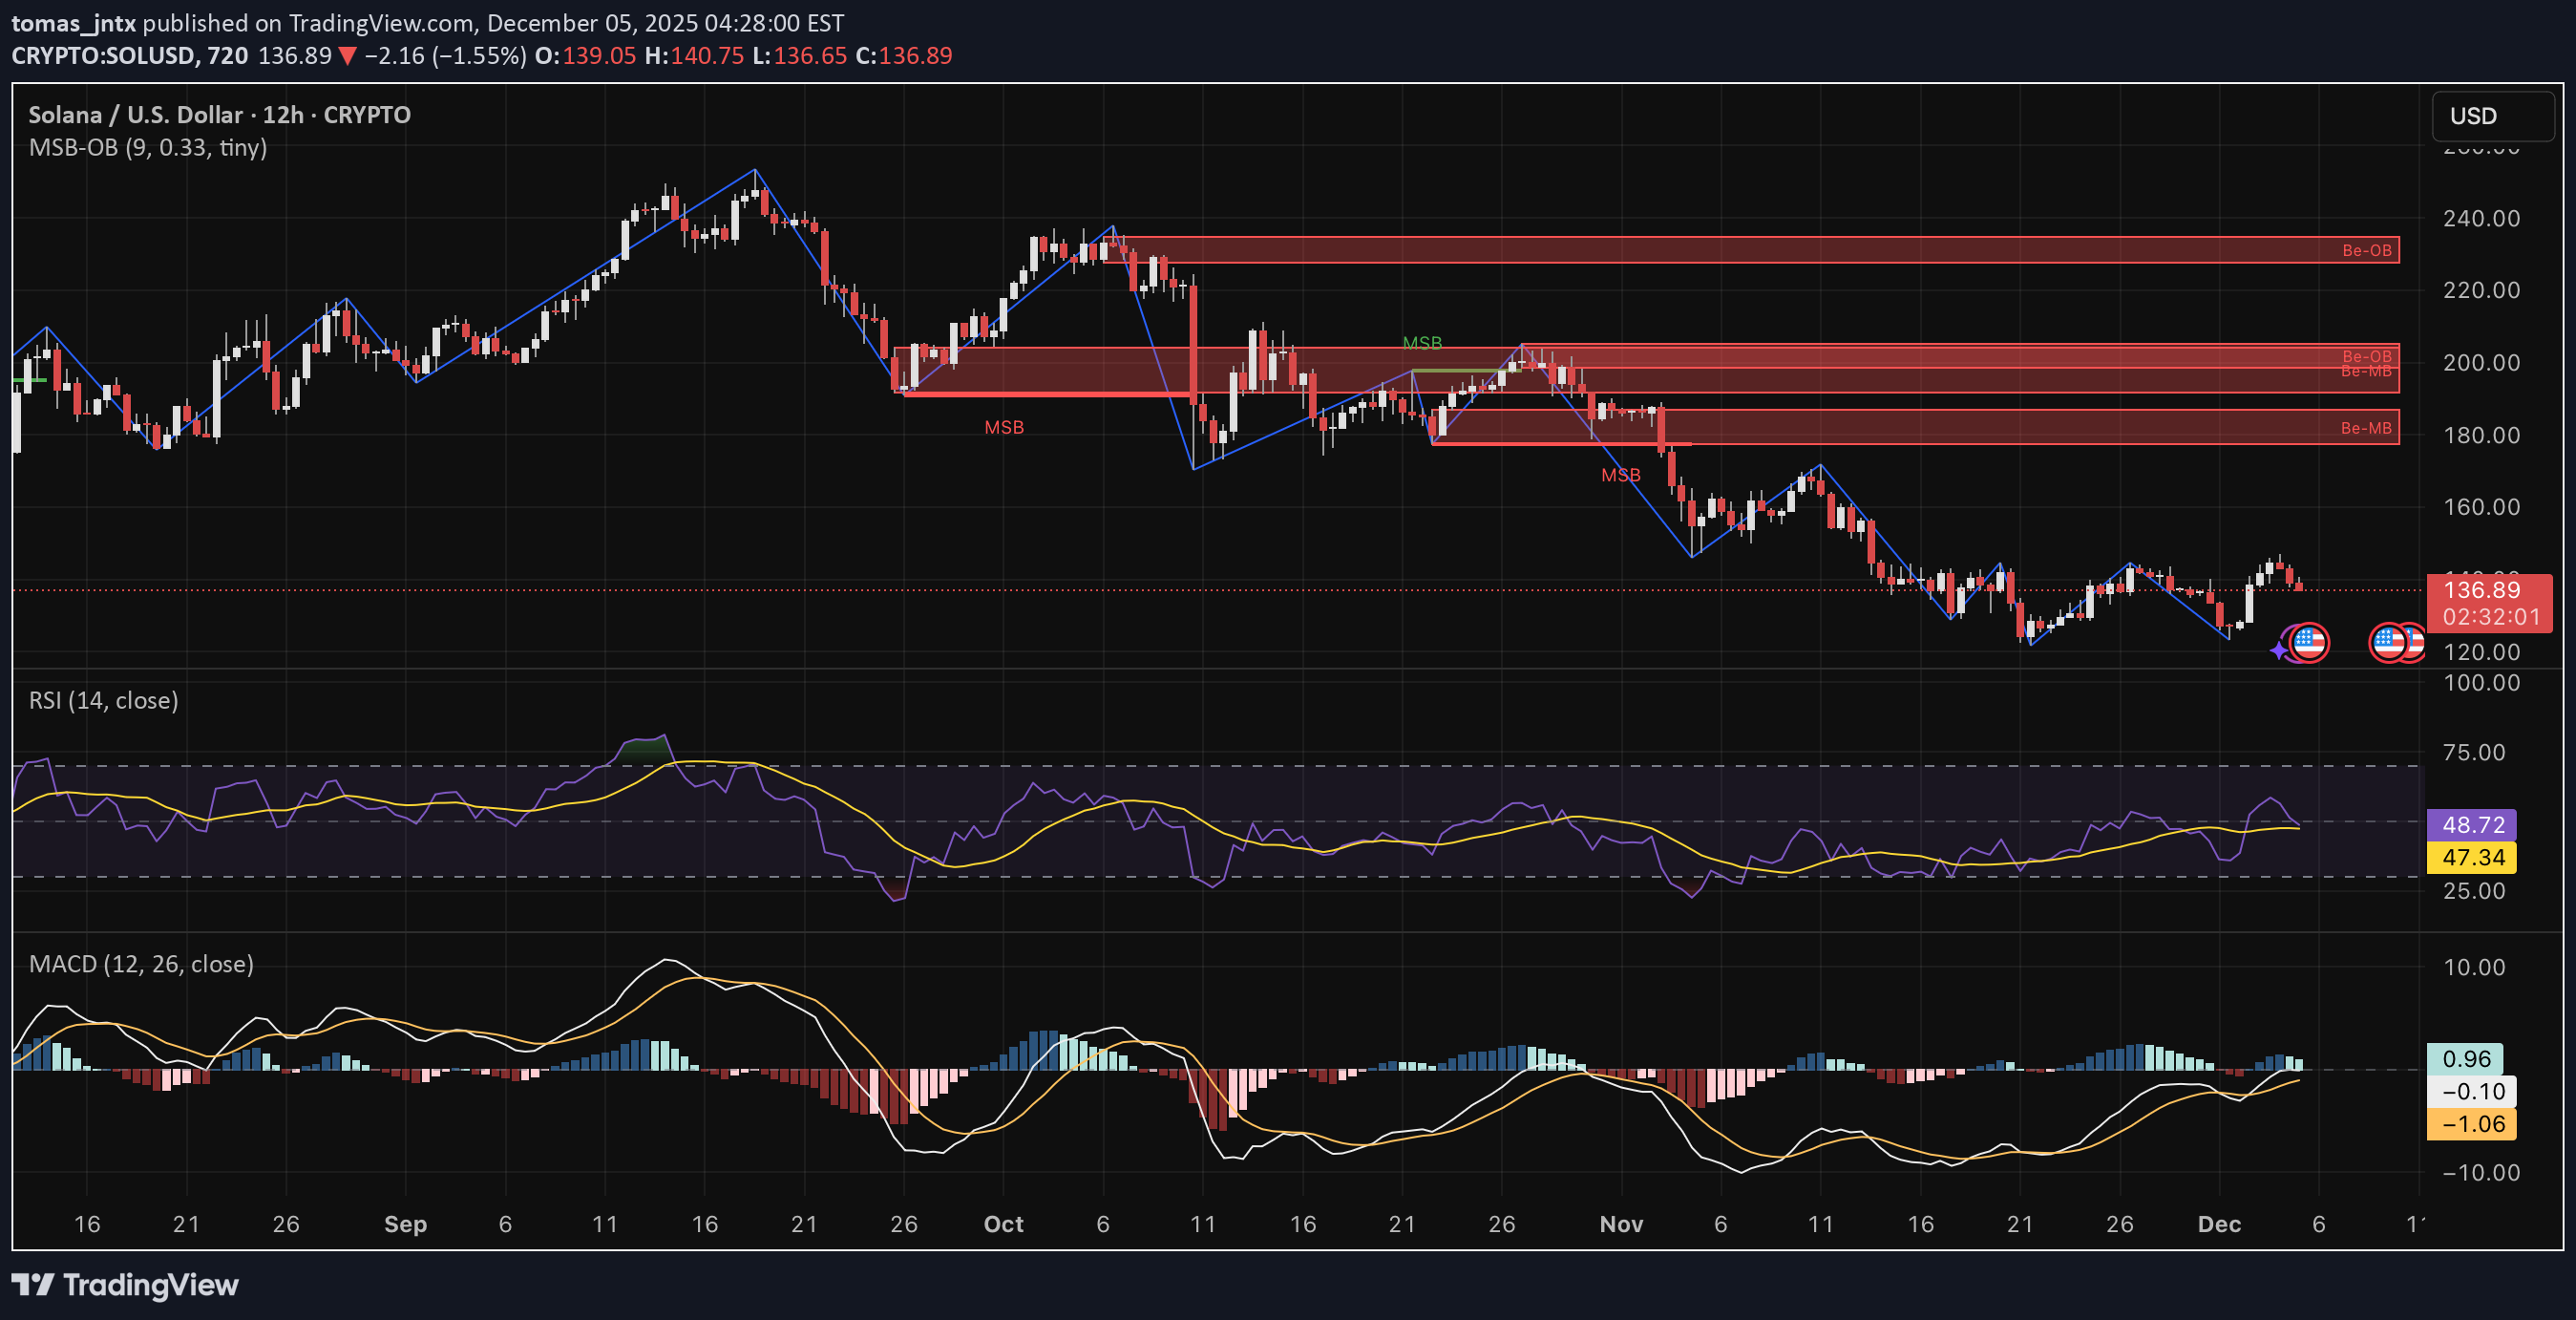Viewport: 2576px width, 1320px height.
Task: Click the Nov label on time axis
Action: (x=1621, y=1224)
